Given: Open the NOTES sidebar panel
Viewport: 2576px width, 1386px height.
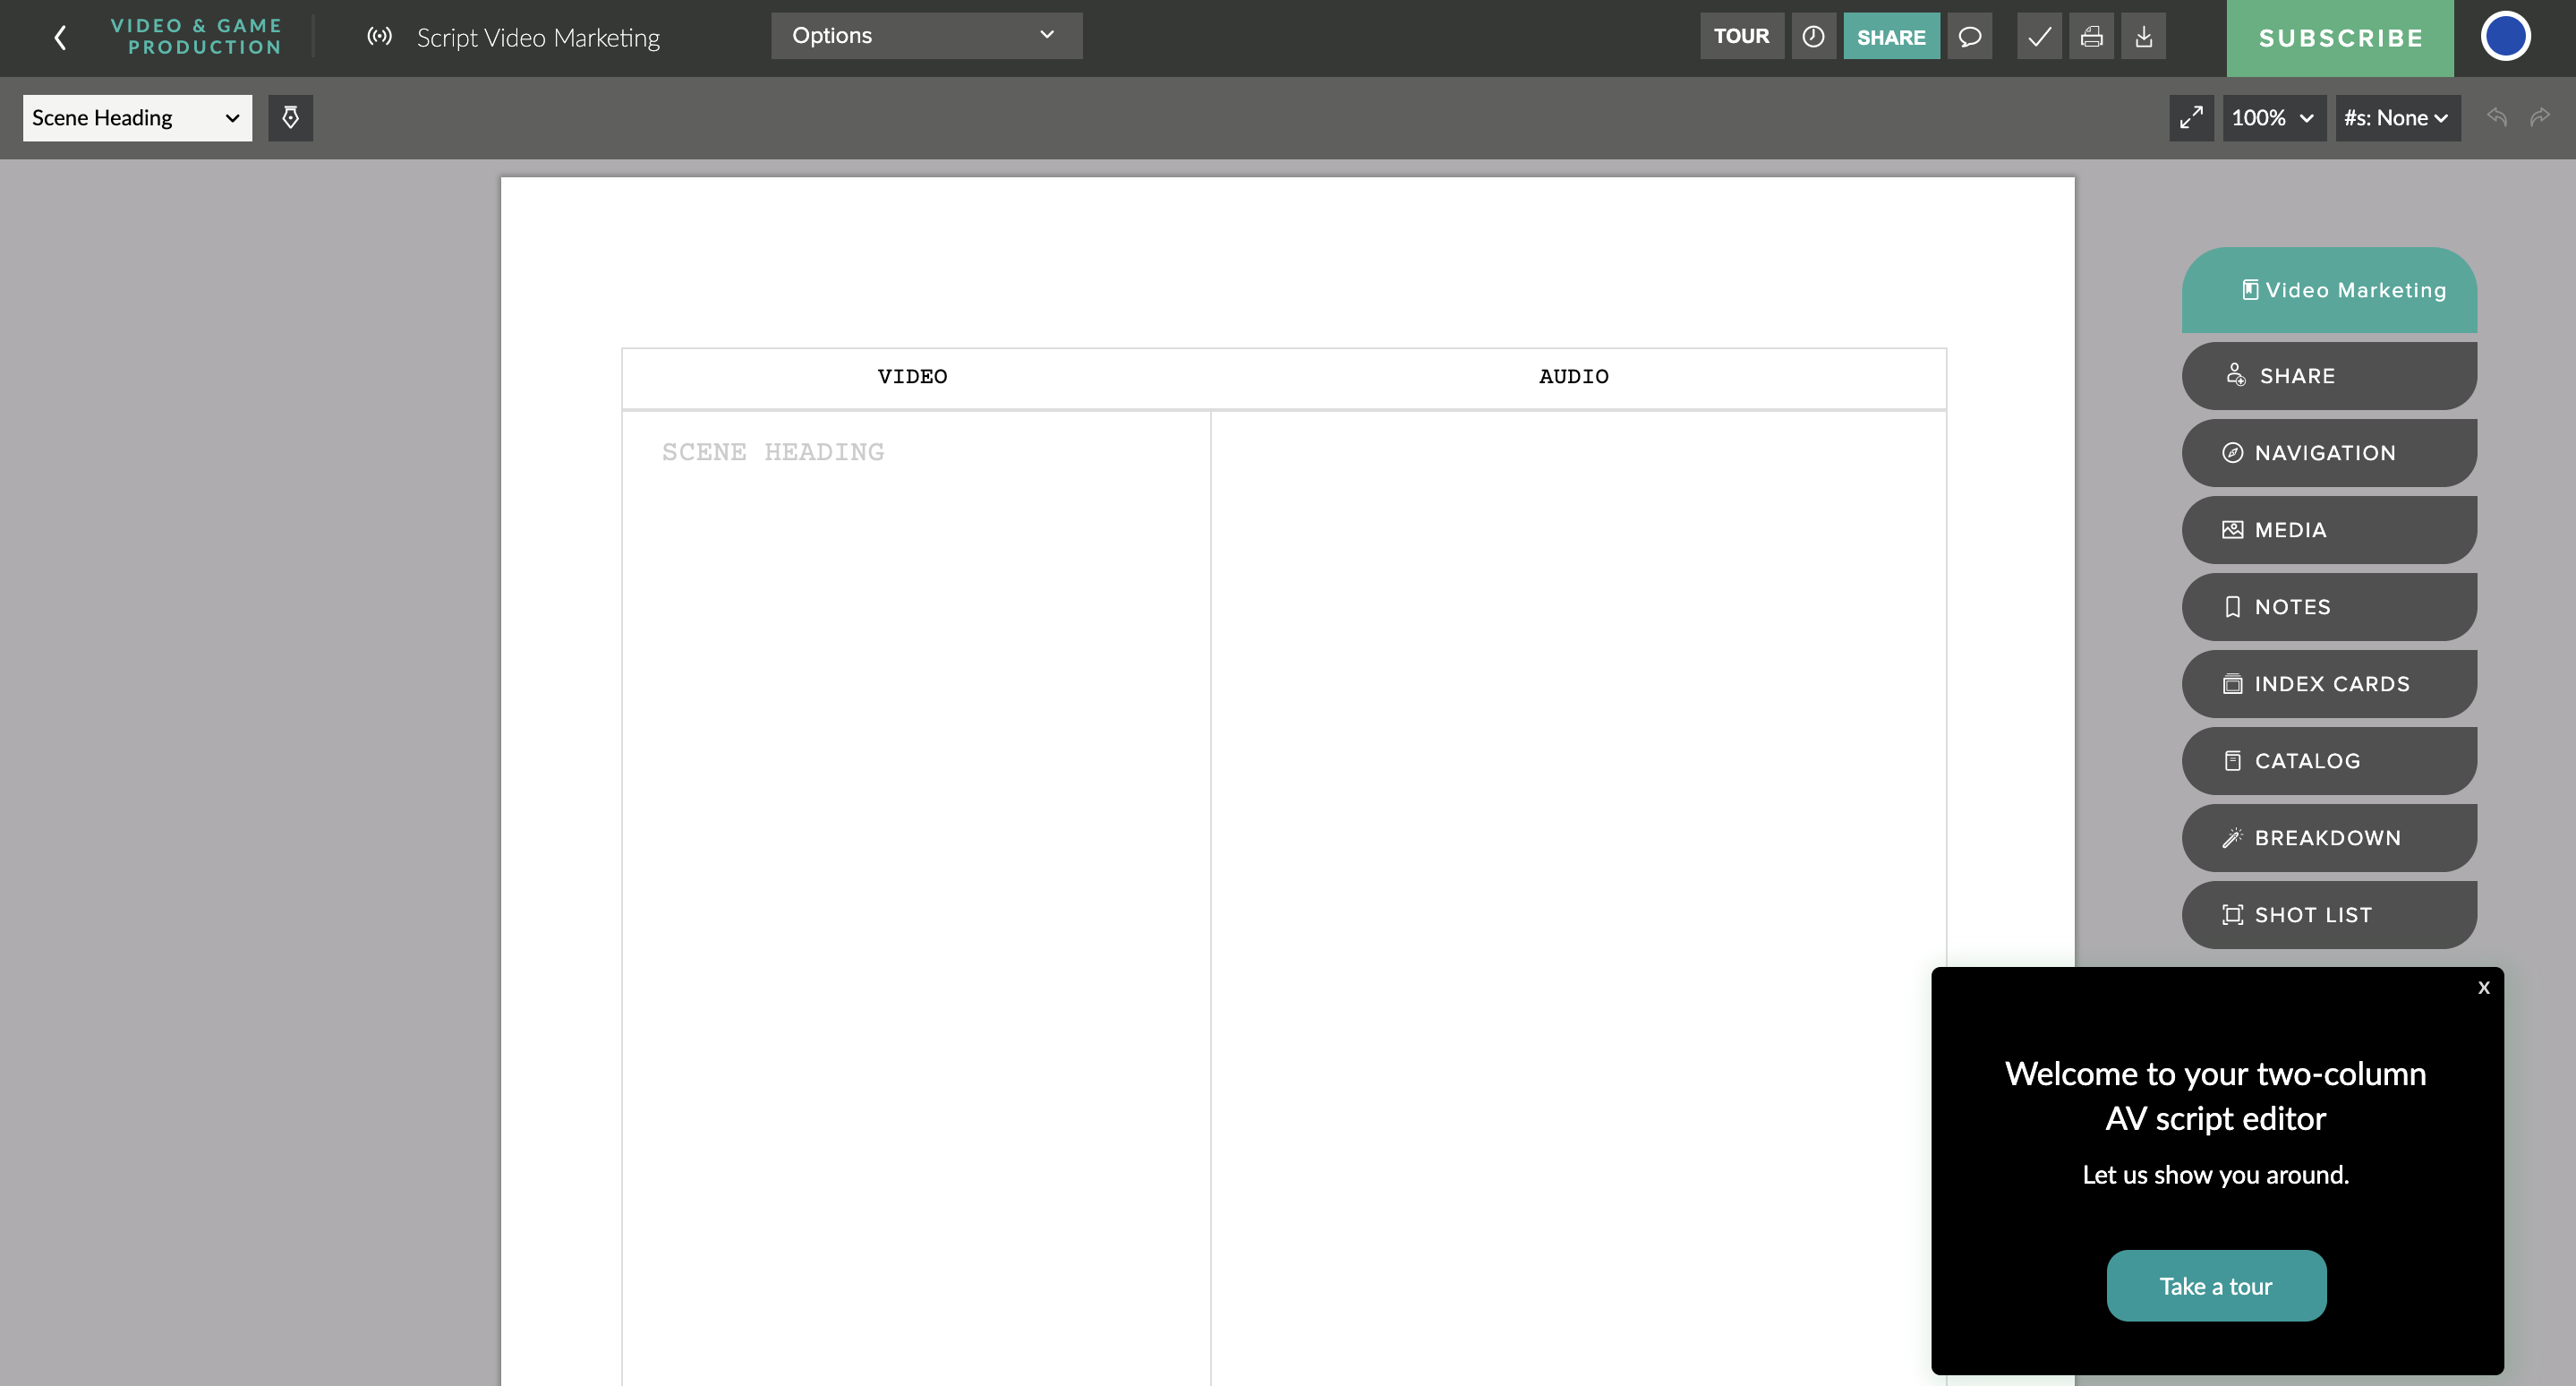Looking at the screenshot, I should (2329, 607).
